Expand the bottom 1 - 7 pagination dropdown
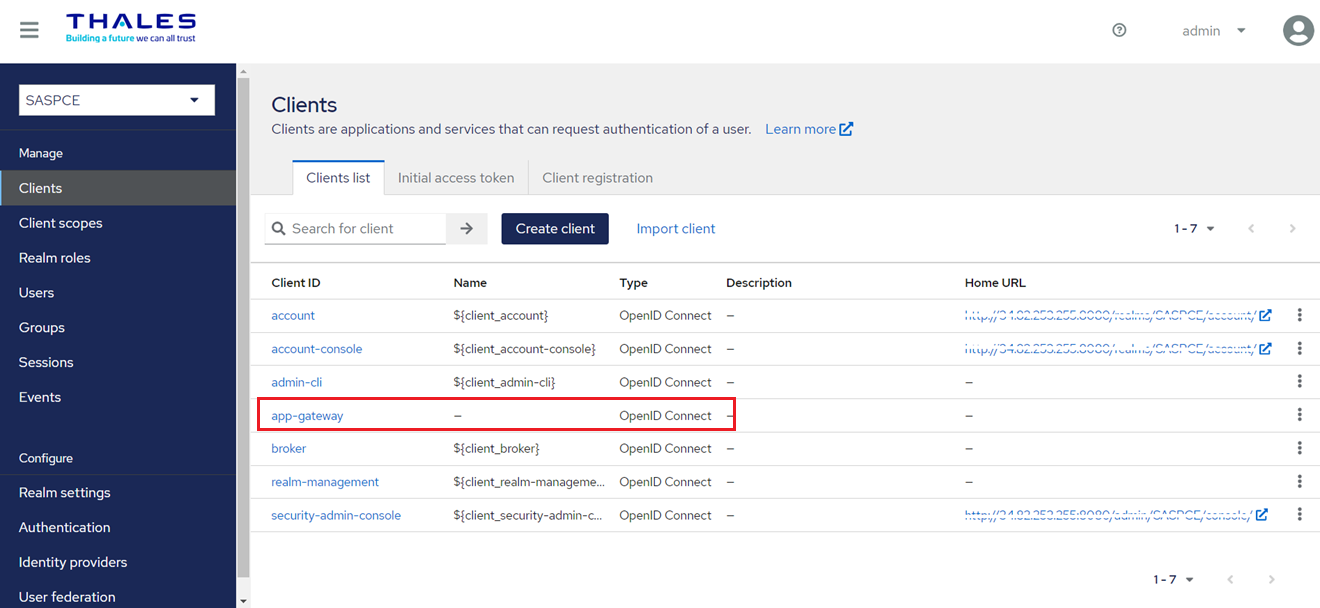Image resolution: width=1320 pixels, height=608 pixels. (x=1173, y=580)
